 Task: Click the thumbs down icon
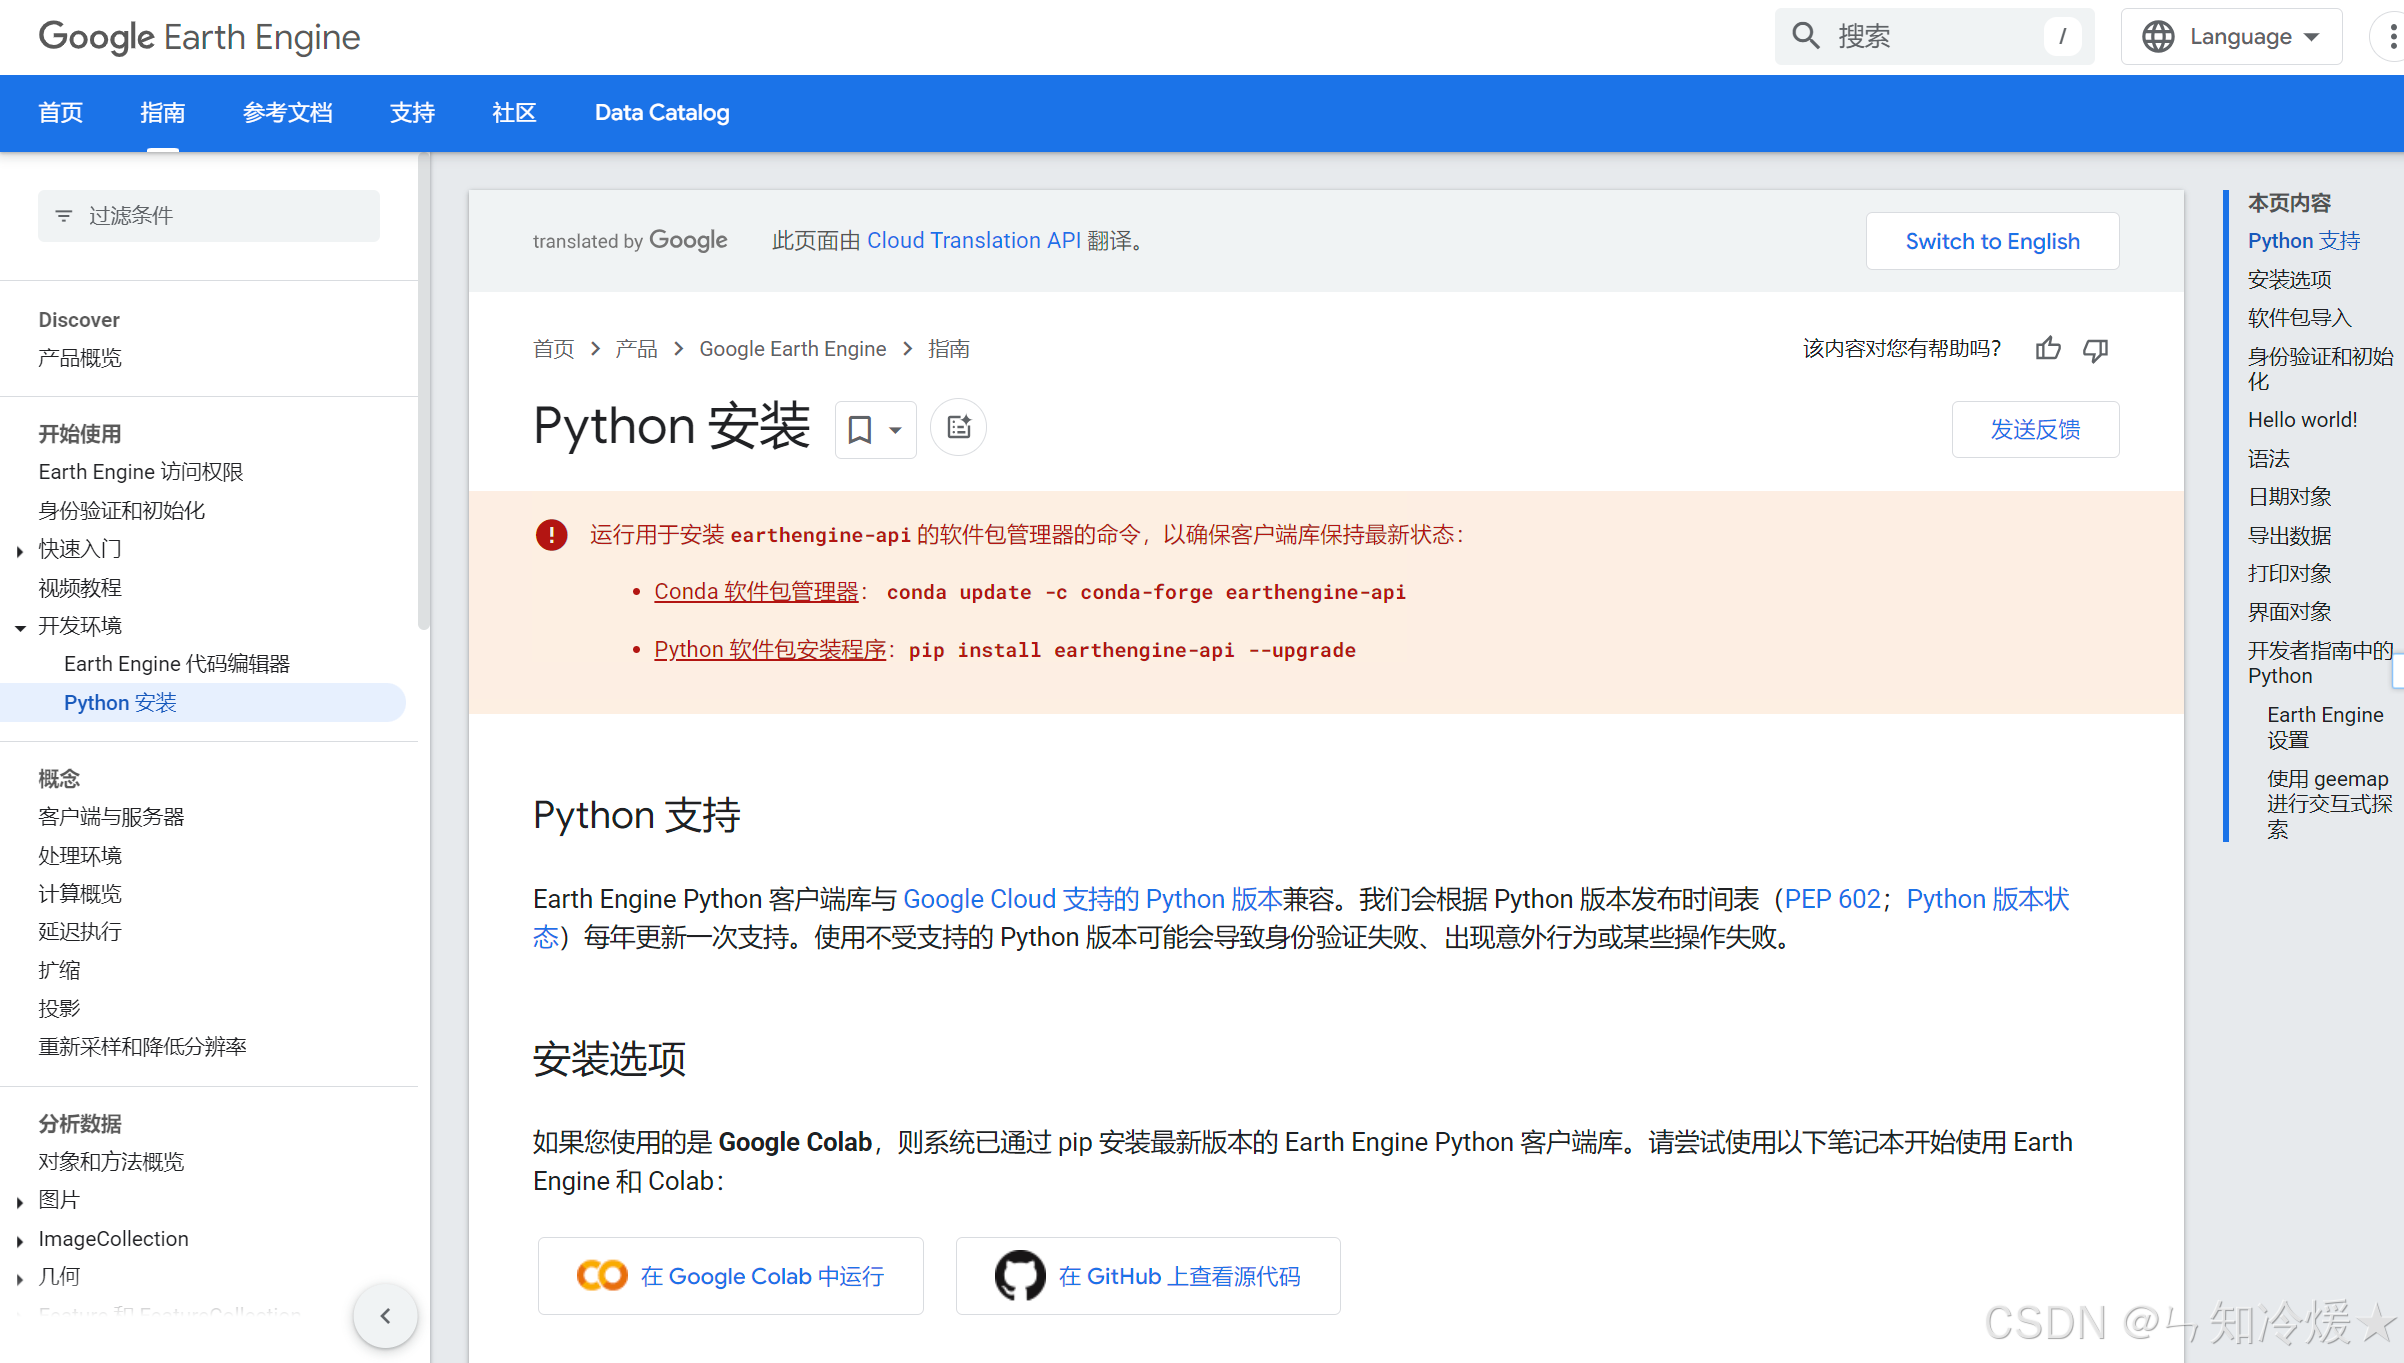[x=2096, y=349]
